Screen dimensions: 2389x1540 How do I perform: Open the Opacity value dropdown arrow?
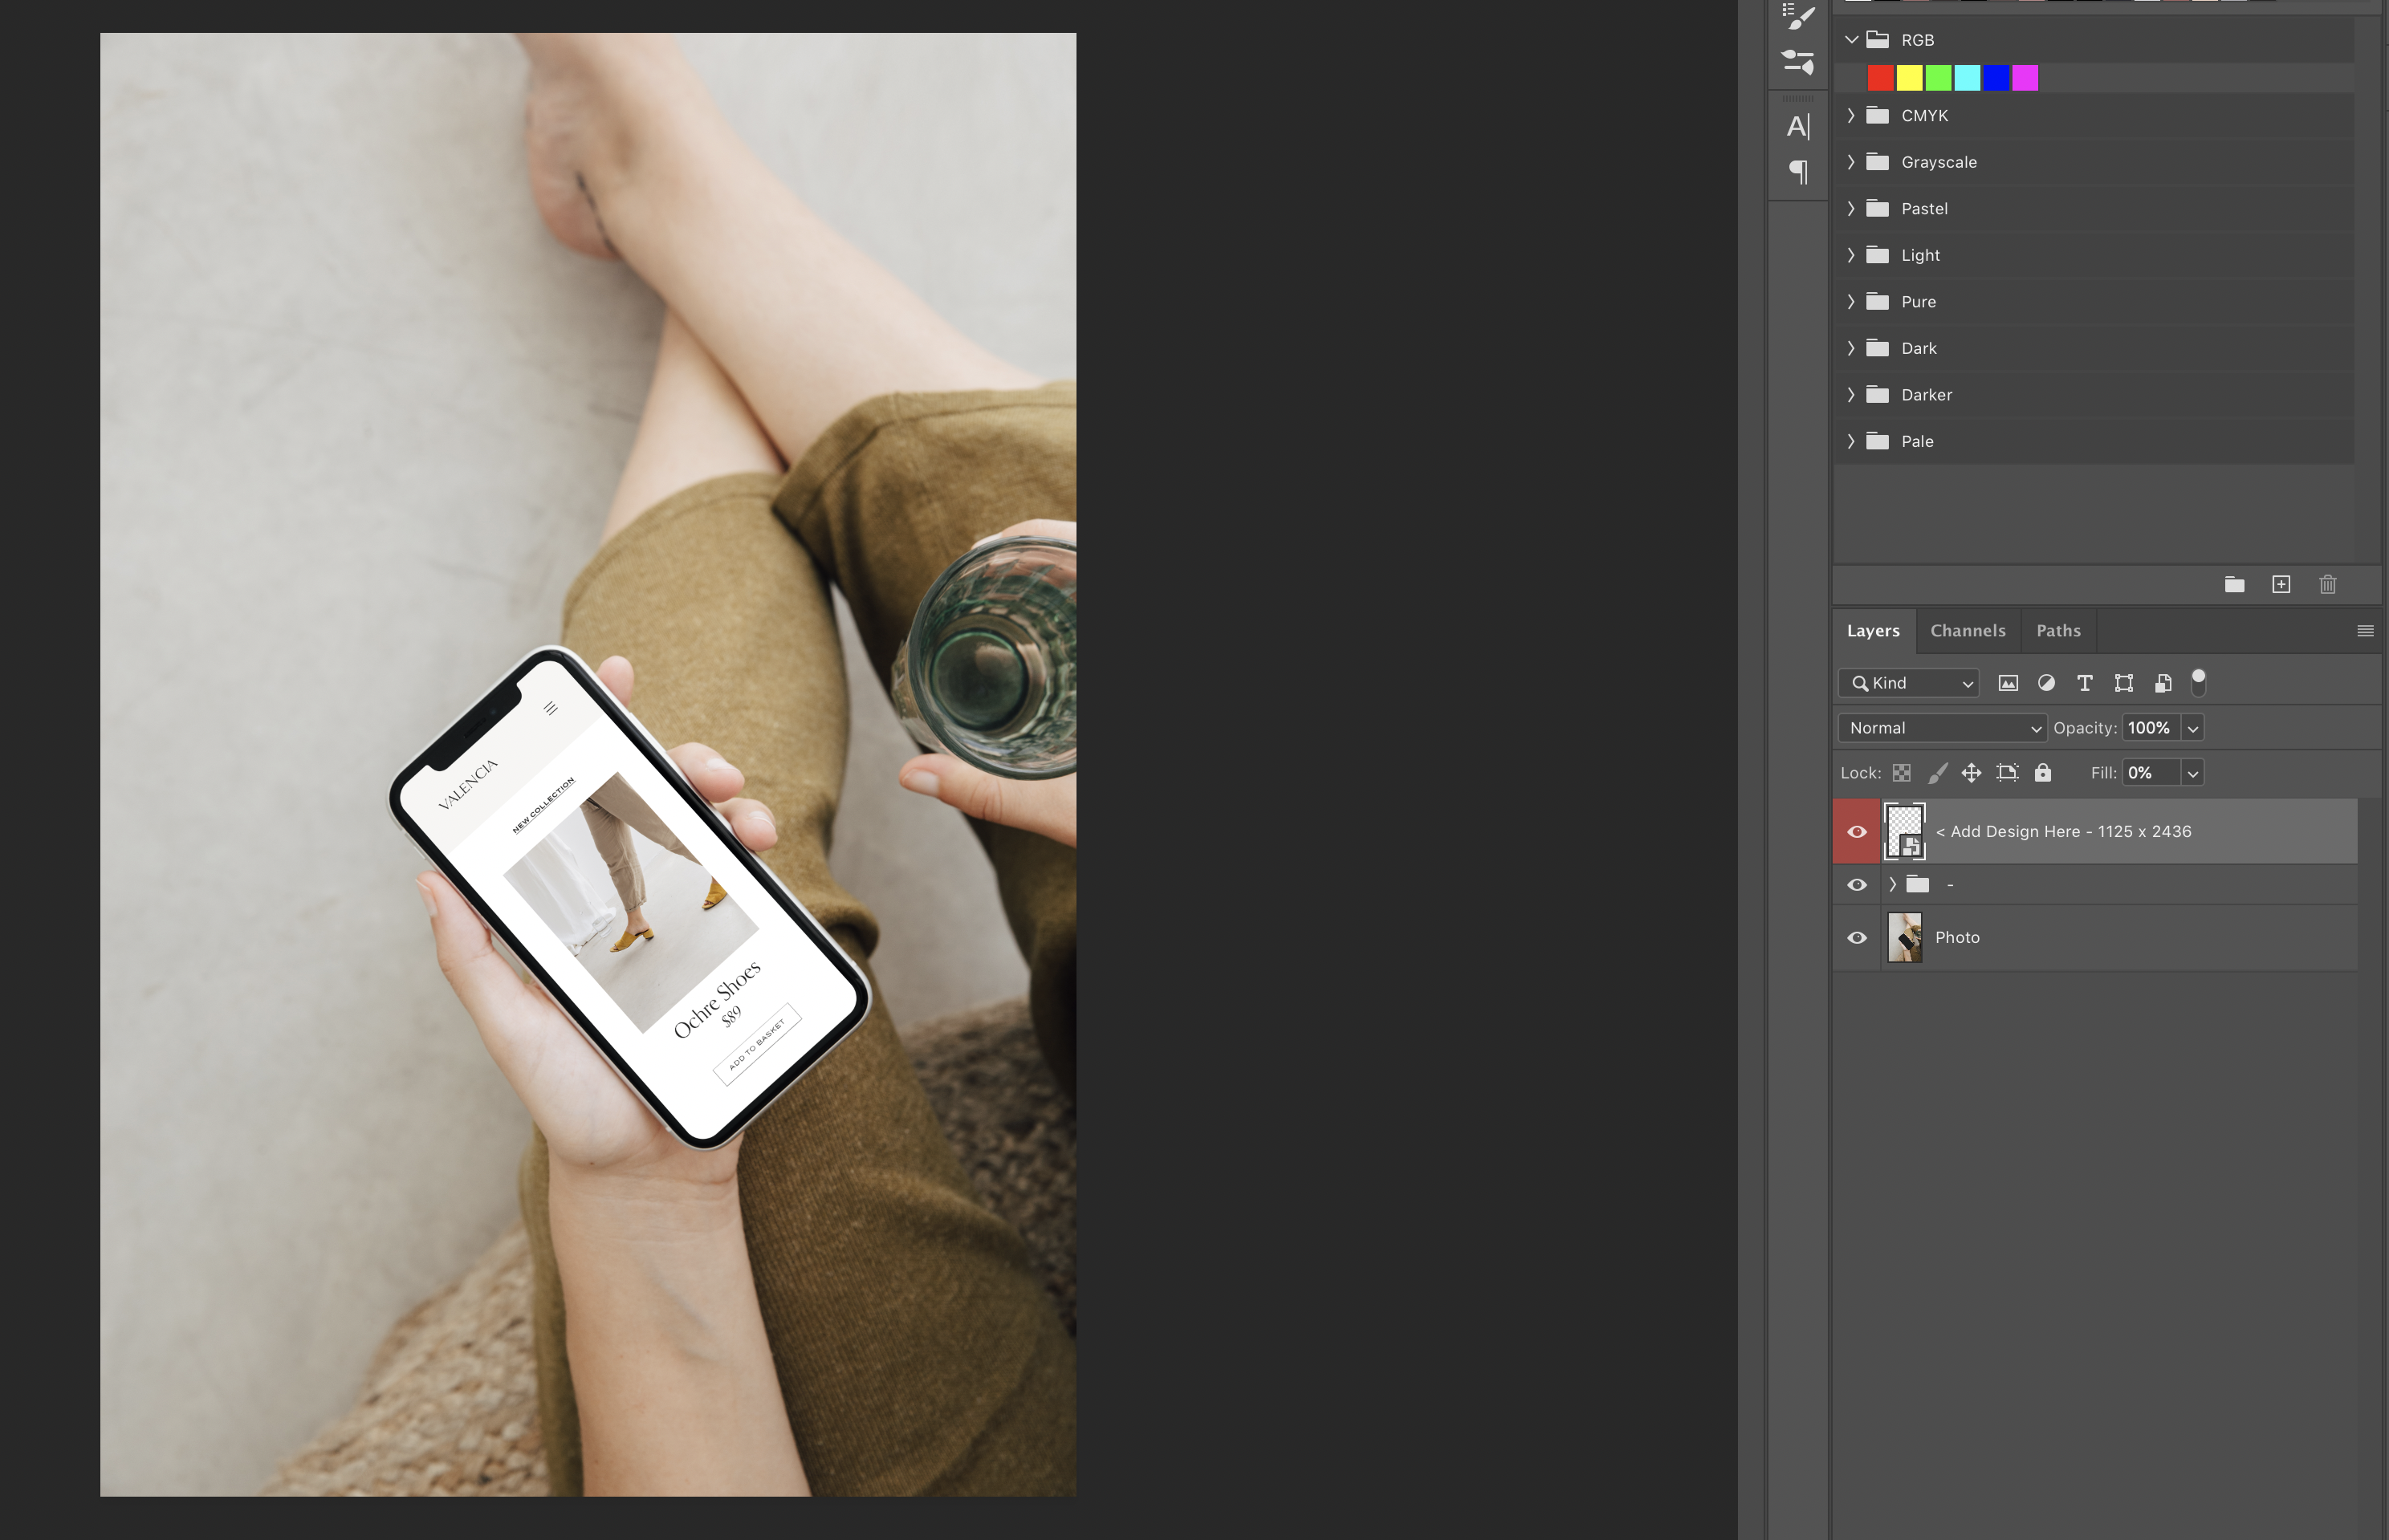pos(2192,728)
